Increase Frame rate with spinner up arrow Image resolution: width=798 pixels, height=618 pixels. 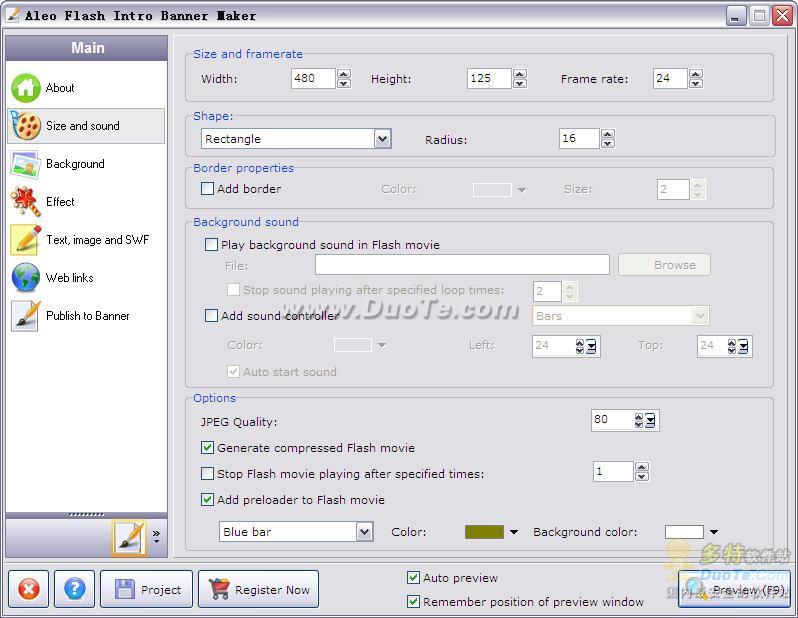(696, 74)
